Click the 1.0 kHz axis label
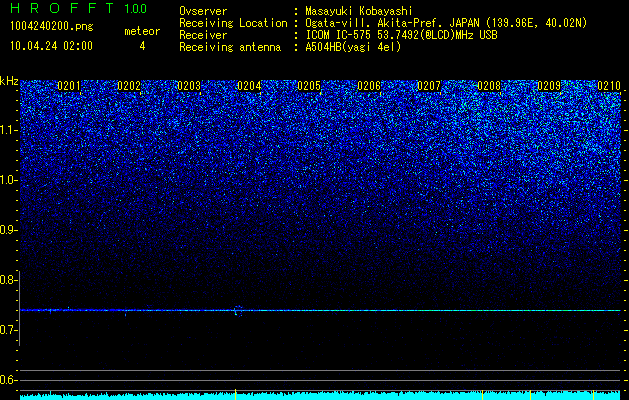Screen dimensions: 629x400 tap(9, 180)
